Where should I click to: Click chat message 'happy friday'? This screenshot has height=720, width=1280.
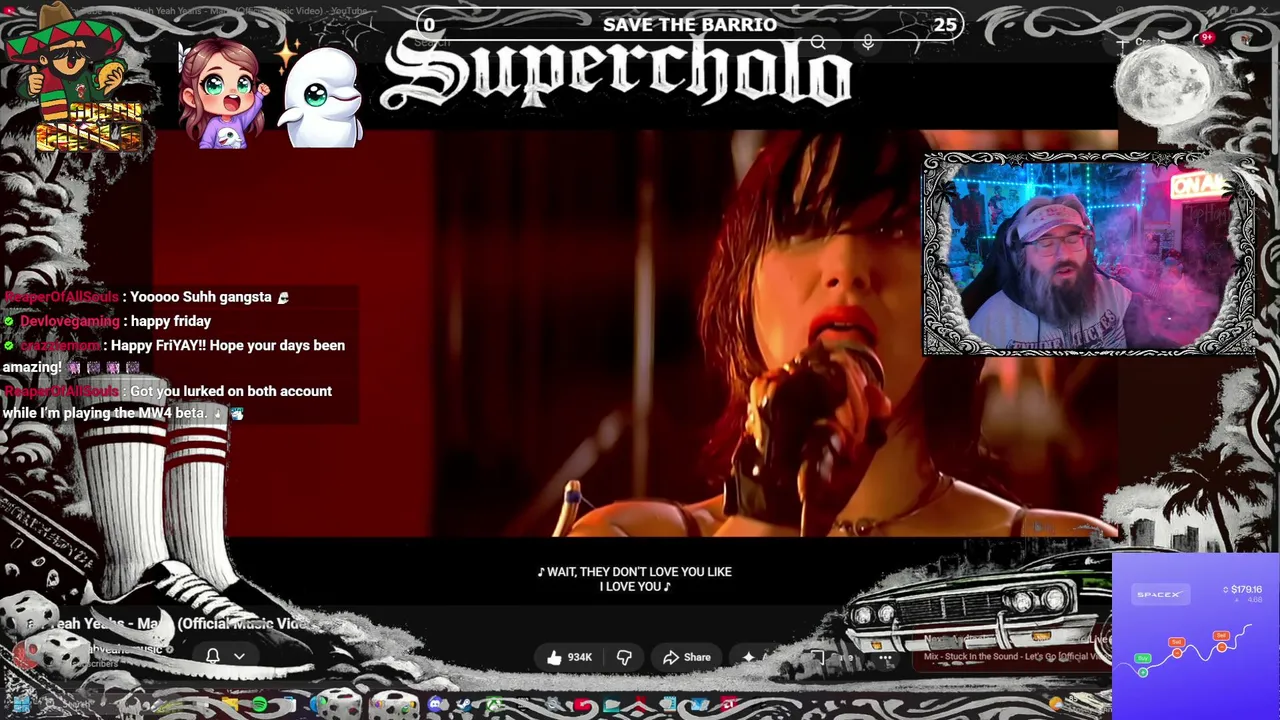(171, 321)
